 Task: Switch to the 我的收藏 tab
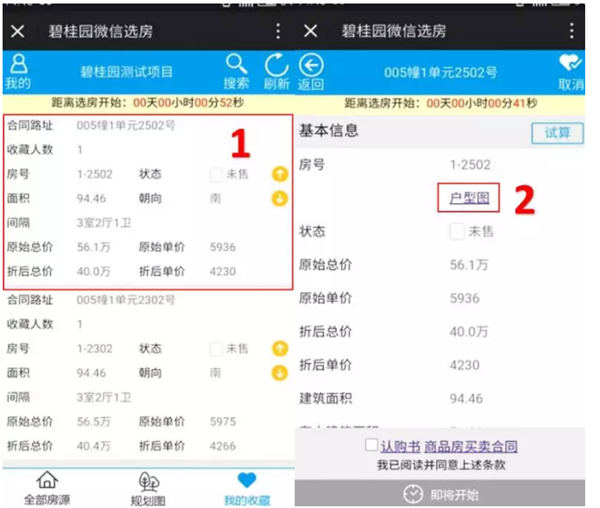pyautogui.click(x=247, y=488)
